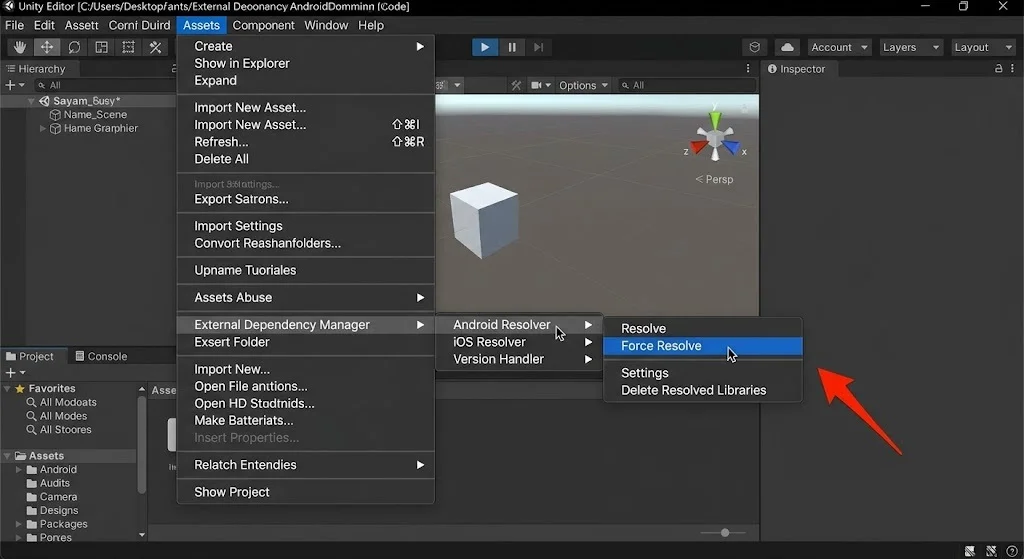This screenshot has width=1024, height=559.
Task: Adjust the asset thumbnail size slider
Action: click(x=724, y=533)
